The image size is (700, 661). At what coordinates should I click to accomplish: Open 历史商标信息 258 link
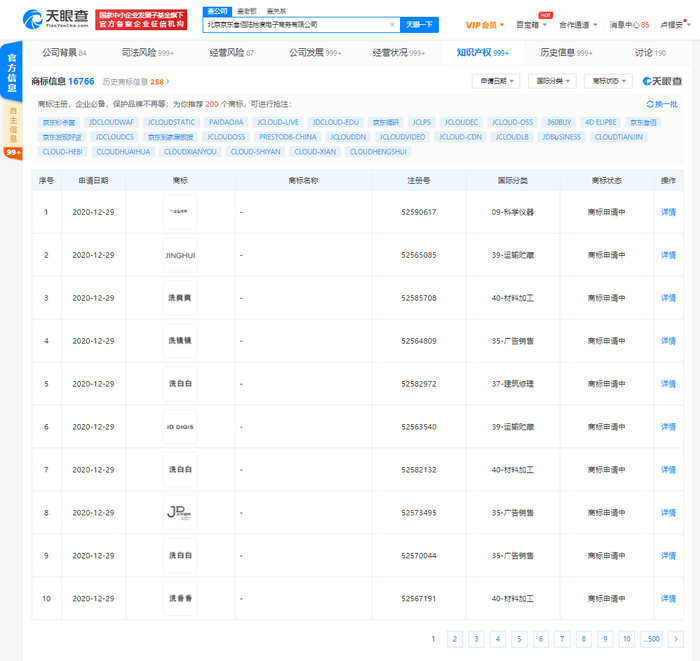(x=136, y=82)
